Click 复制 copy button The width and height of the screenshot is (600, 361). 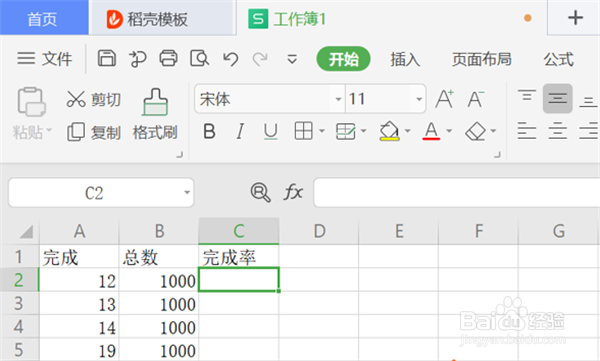coord(94,132)
